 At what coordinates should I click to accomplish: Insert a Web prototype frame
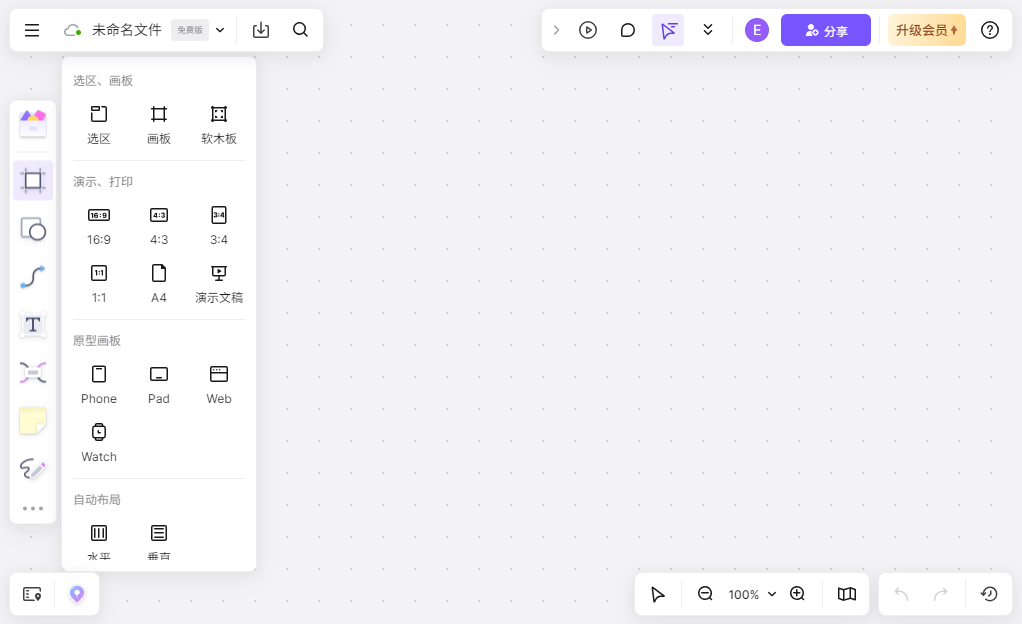point(219,385)
